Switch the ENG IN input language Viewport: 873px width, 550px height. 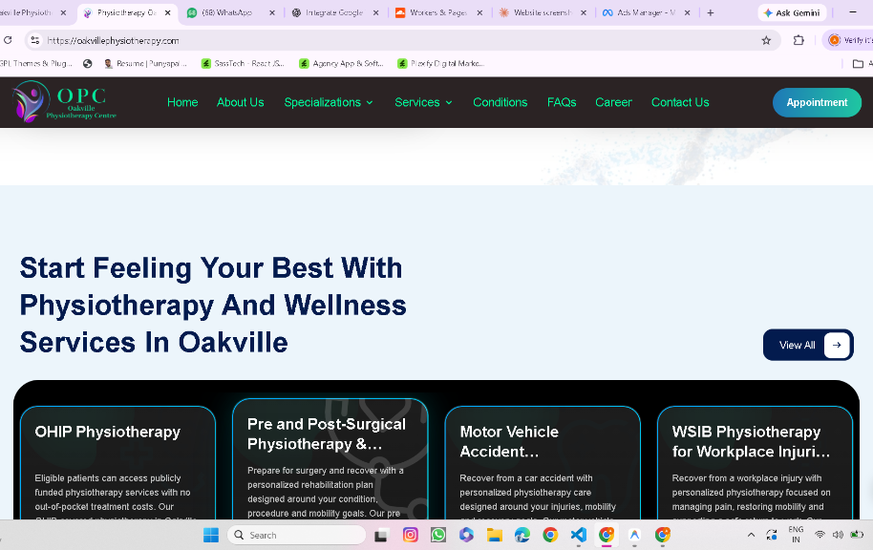point(796,534)
